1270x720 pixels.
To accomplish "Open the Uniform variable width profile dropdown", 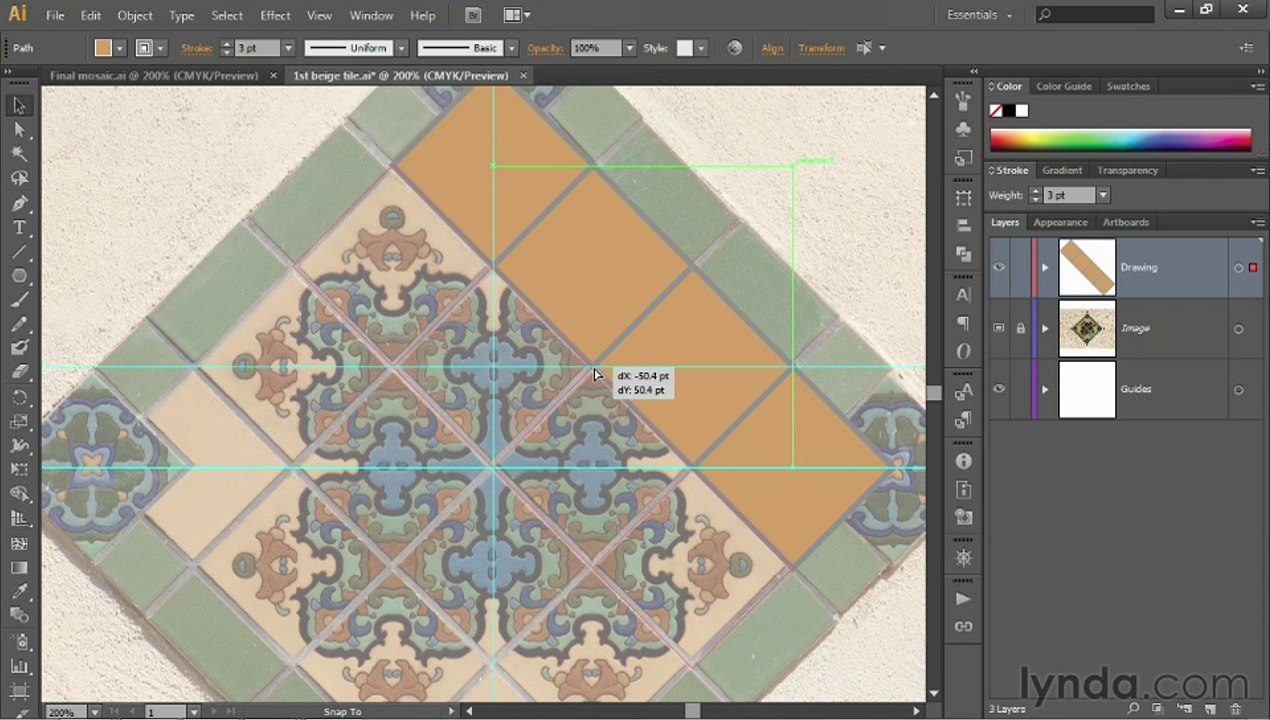I will click(x=401, y=48).
